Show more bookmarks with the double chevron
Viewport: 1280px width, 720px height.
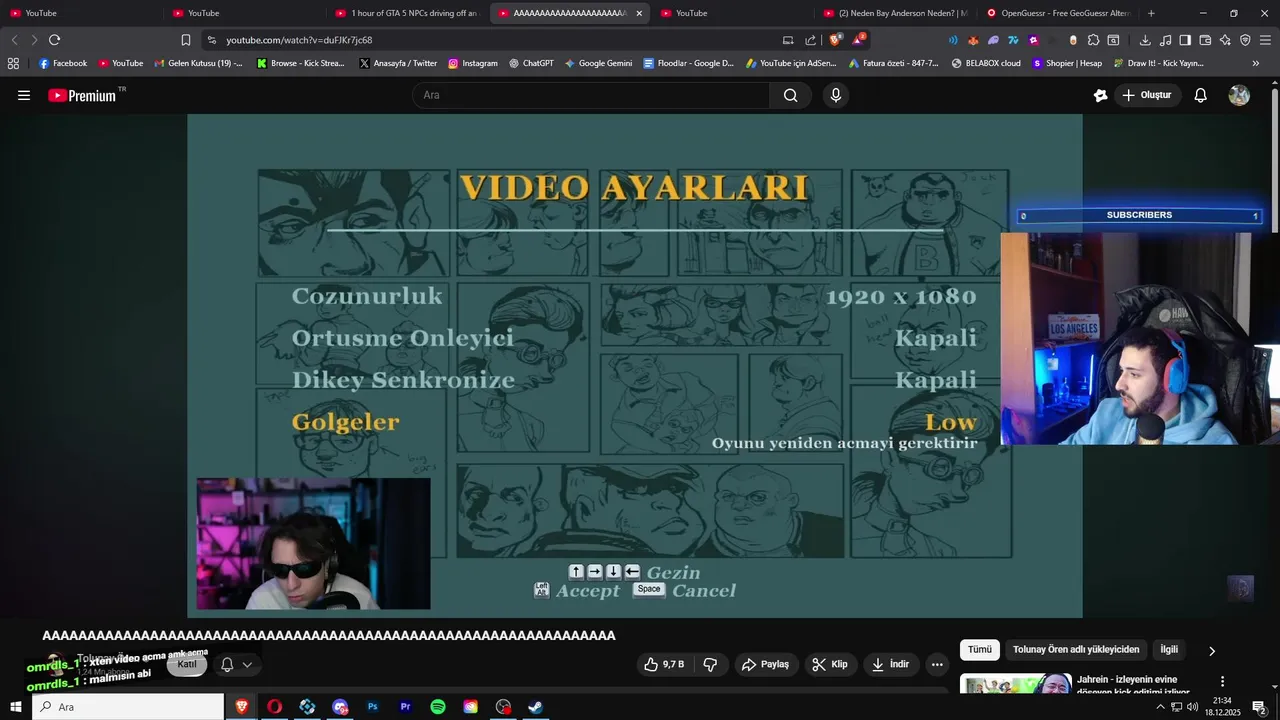(x=1256, y=63)
